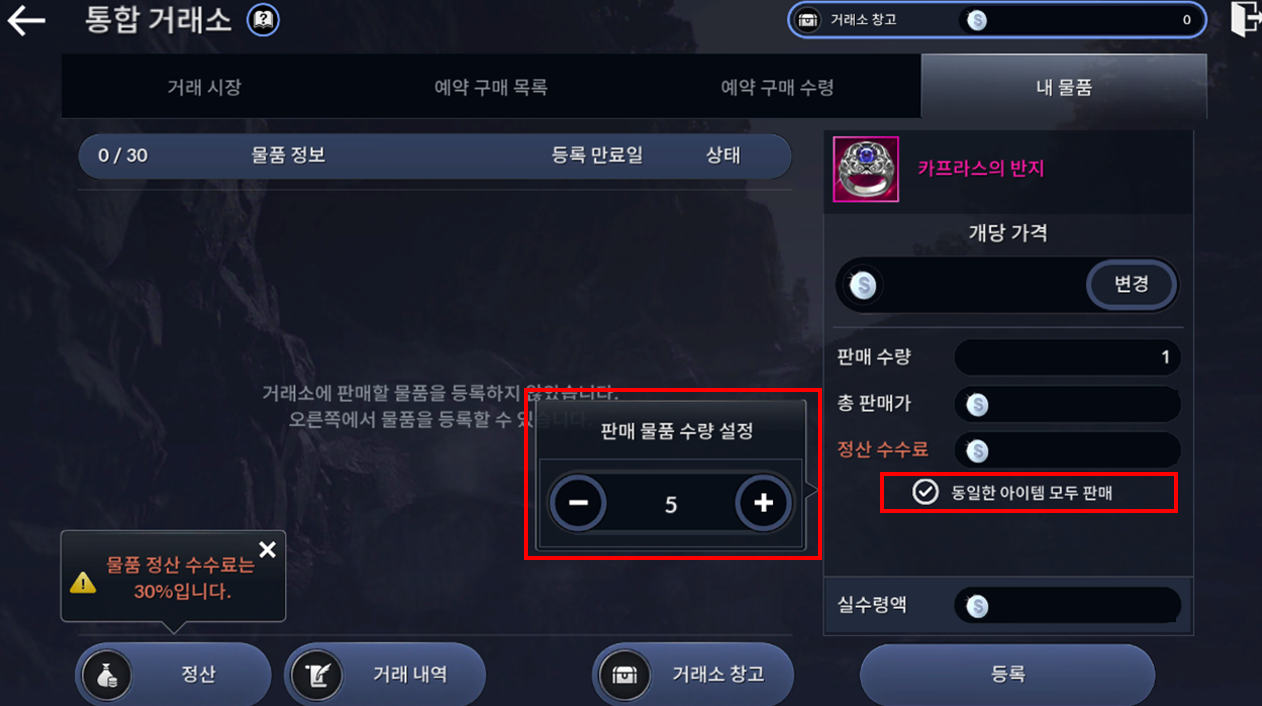
Task: Select the 예약 구매 수령 tab
Action: [777, 87]
